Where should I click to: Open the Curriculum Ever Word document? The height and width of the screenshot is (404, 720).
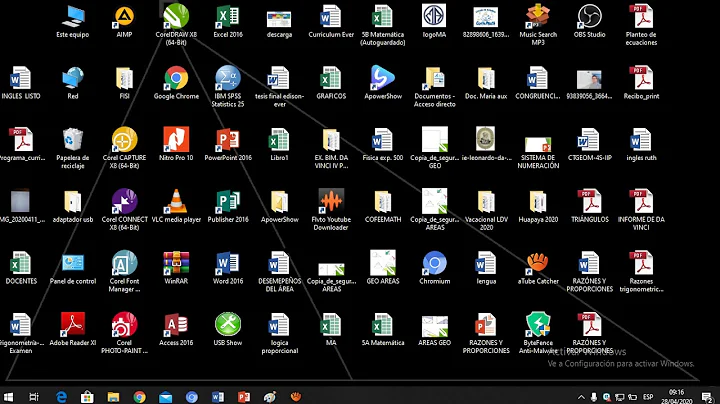(x=331, y=22)
